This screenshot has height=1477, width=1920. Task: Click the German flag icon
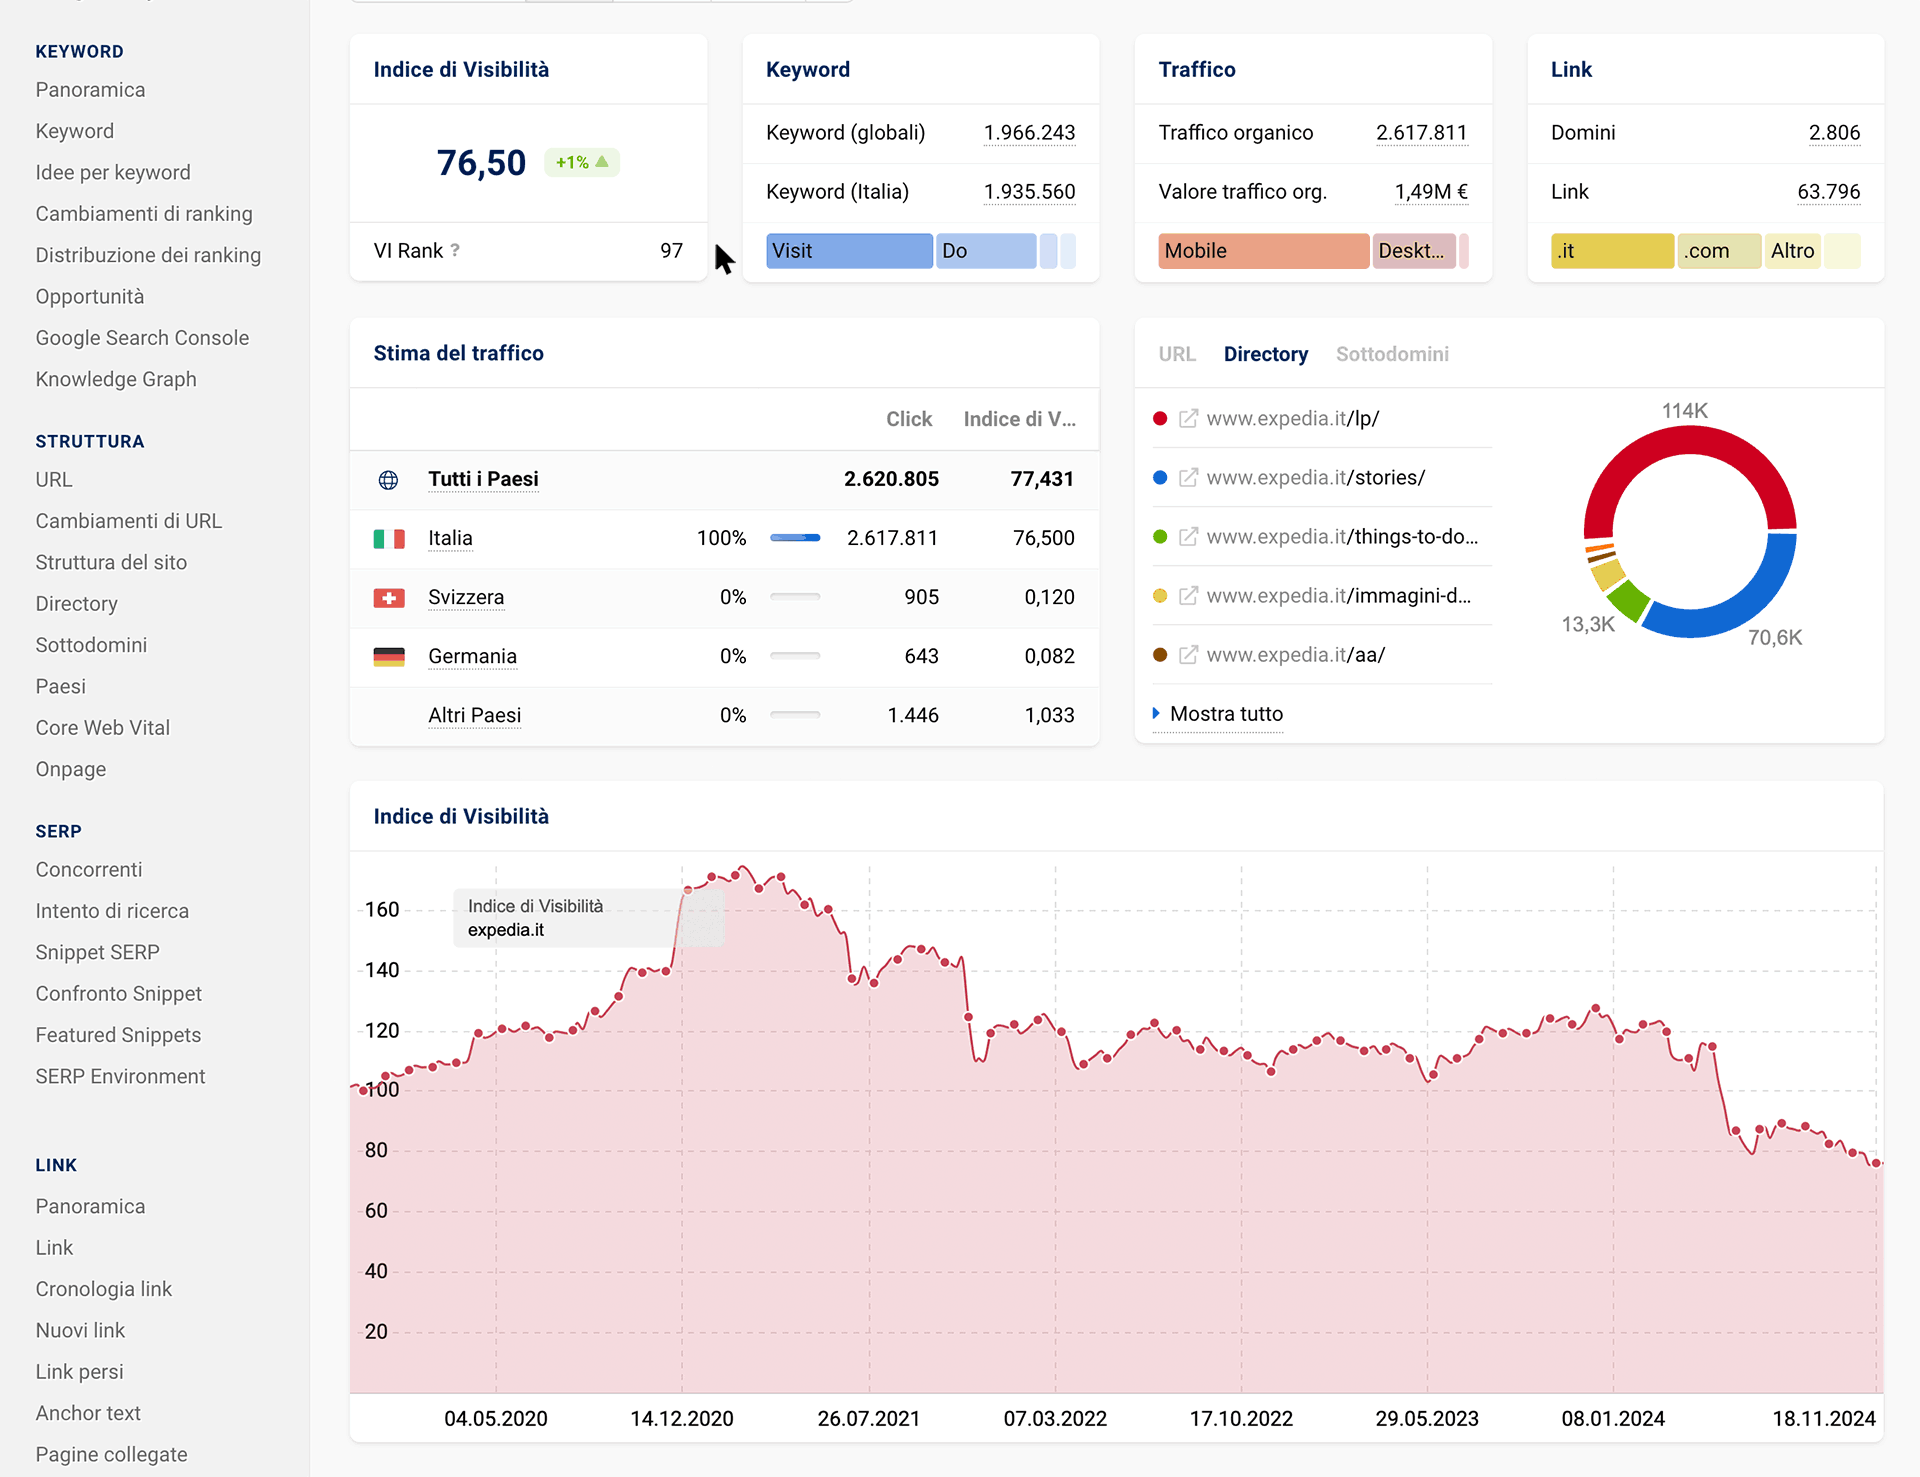(x=389, y=657)
